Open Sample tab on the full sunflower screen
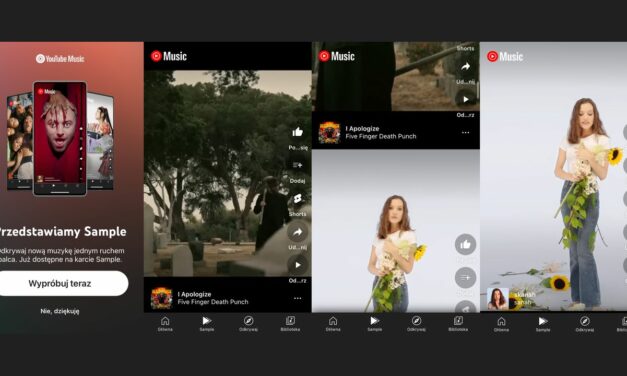 tap(543, 324)
